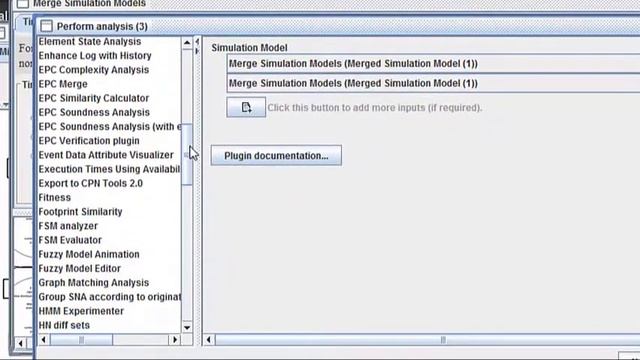The width and height of the screenshot is (640, 360).
Task: Select Fitness in the plugin list
Action: [55, 198]
